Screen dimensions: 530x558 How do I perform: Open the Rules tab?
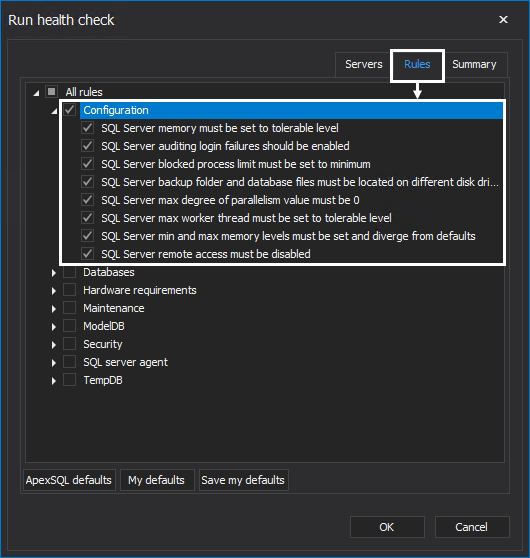[417, 64]
